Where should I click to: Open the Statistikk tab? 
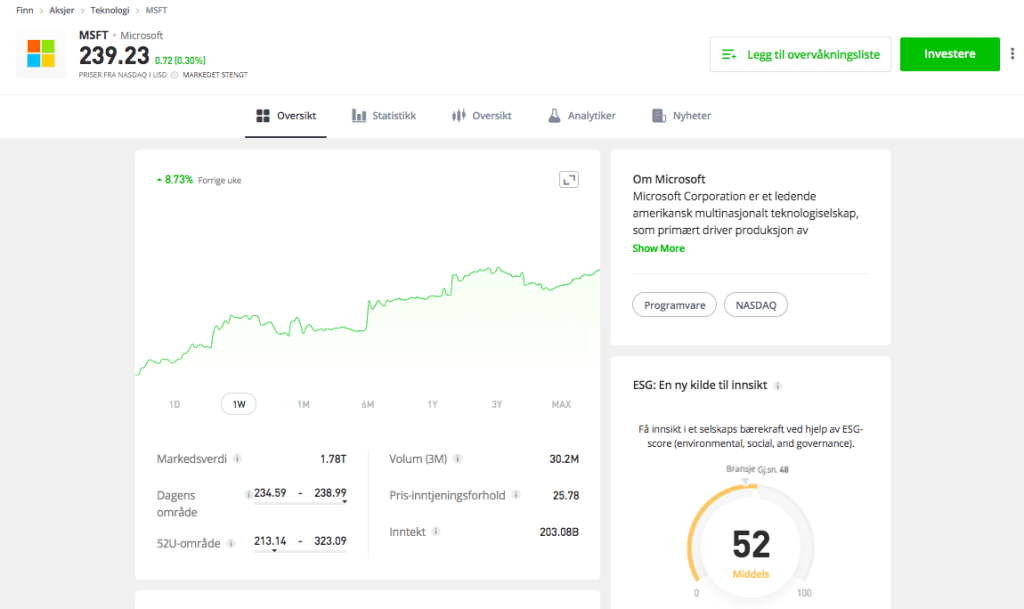point(384,116)
